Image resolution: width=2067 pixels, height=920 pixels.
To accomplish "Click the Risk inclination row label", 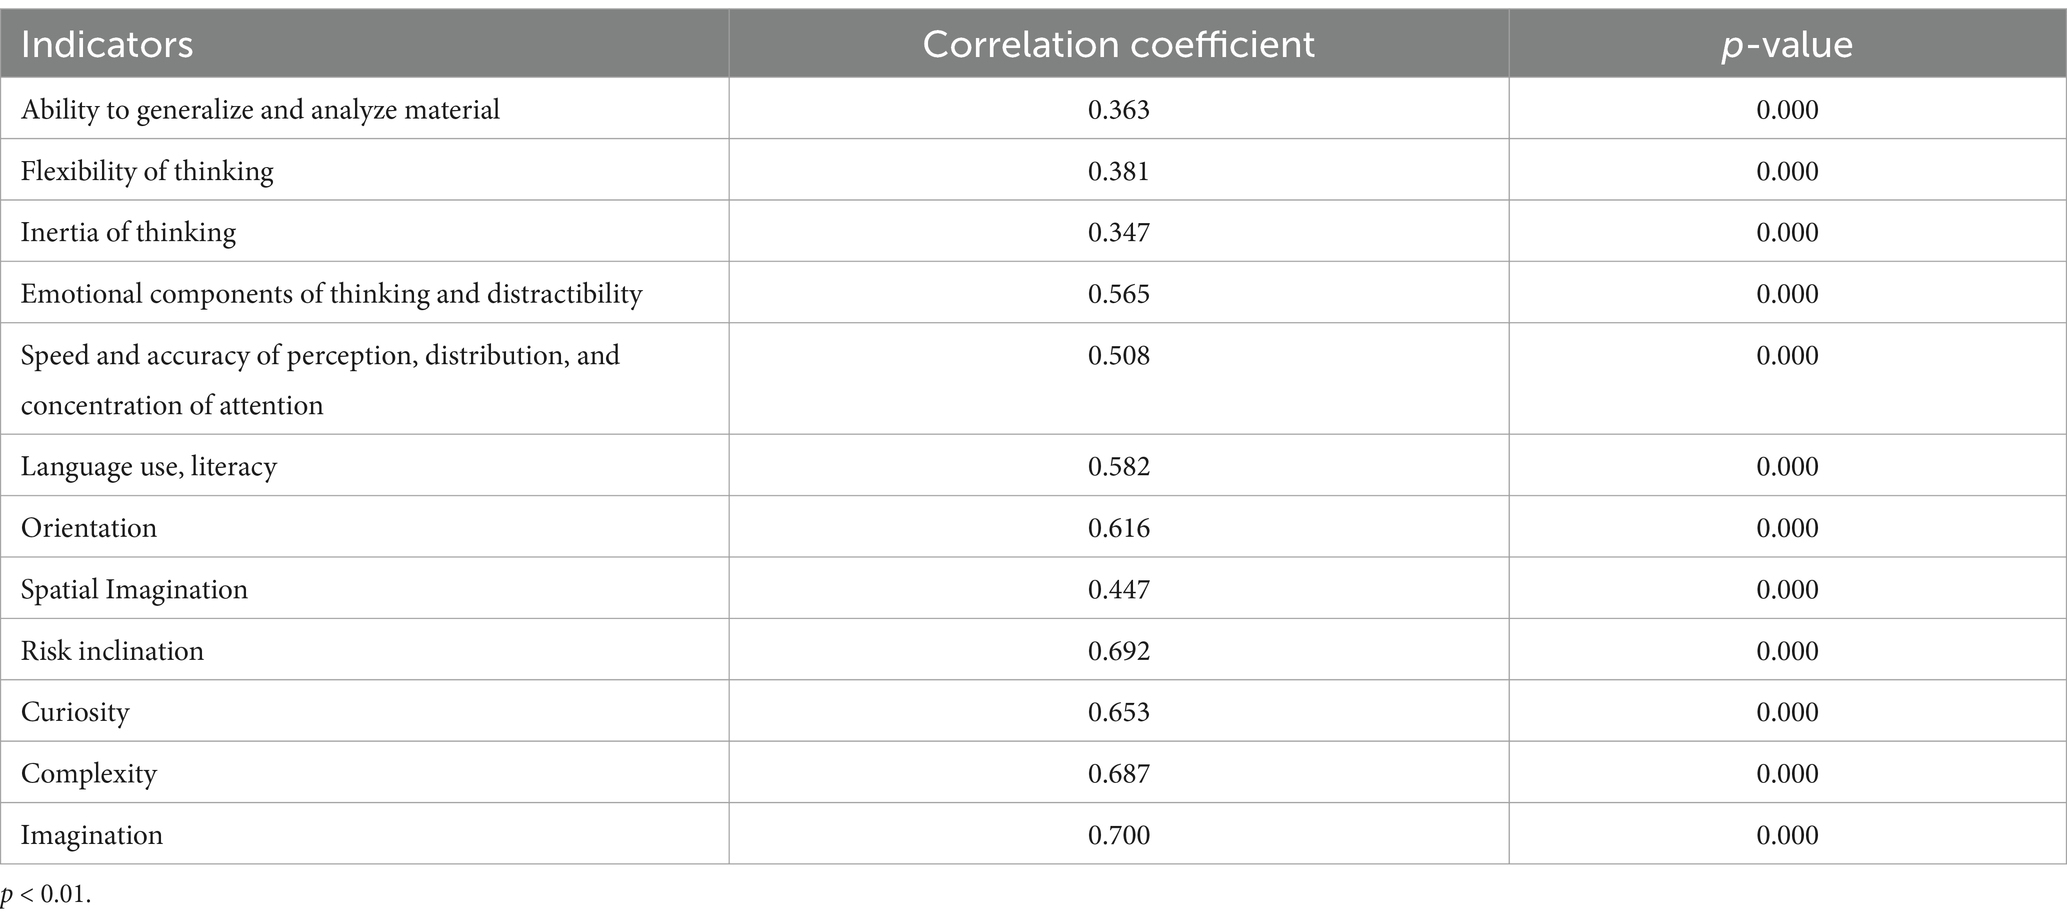I will (112, 651).
